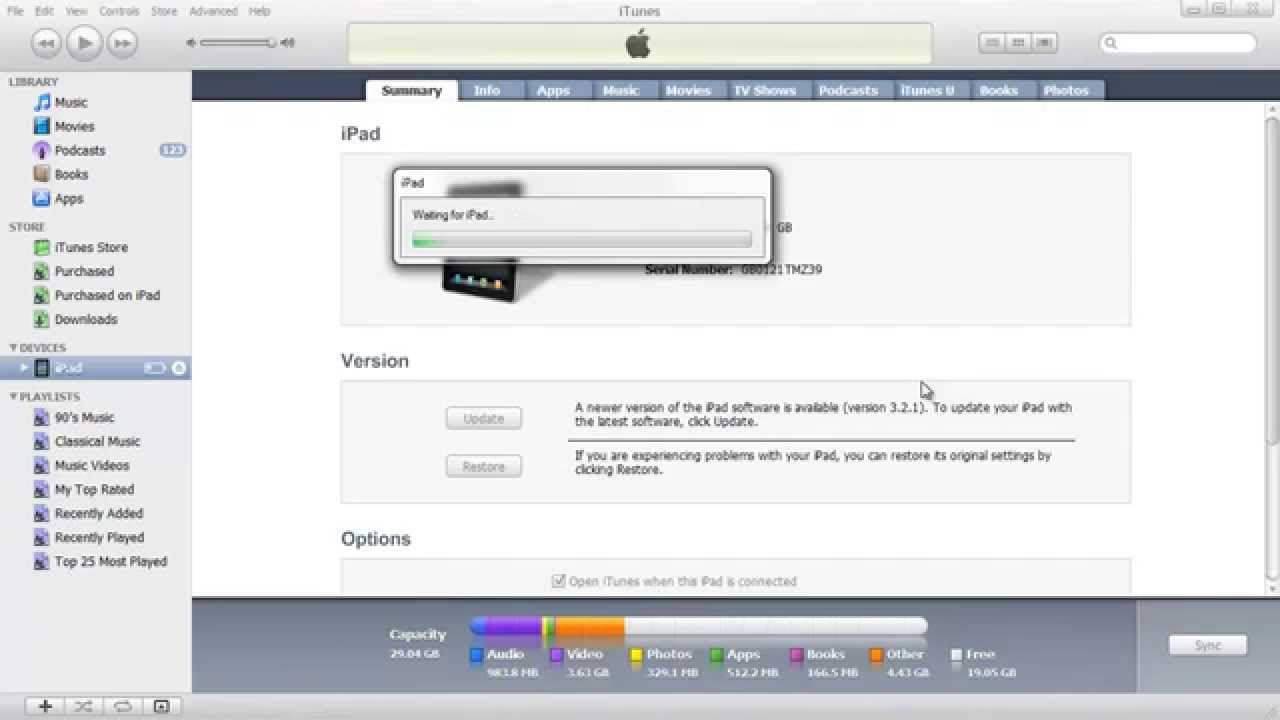
Task: Click the iPad battery indicator
Action: click(x=155, y=368)
